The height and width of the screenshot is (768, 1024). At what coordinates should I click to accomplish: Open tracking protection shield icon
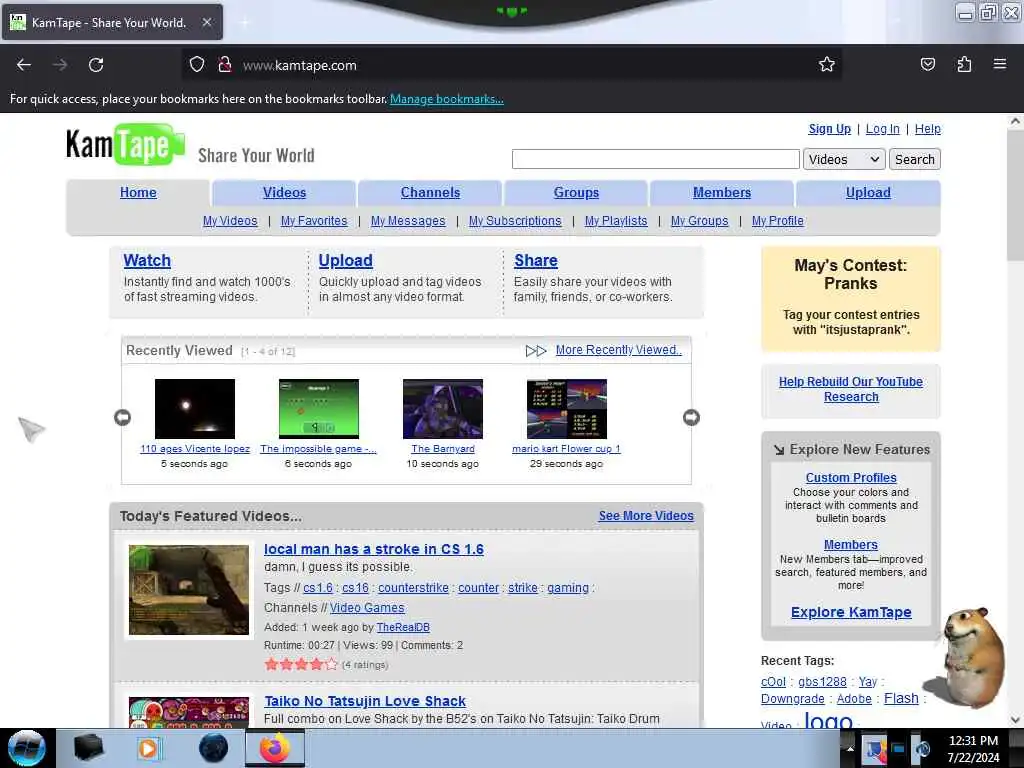(197, 65)
